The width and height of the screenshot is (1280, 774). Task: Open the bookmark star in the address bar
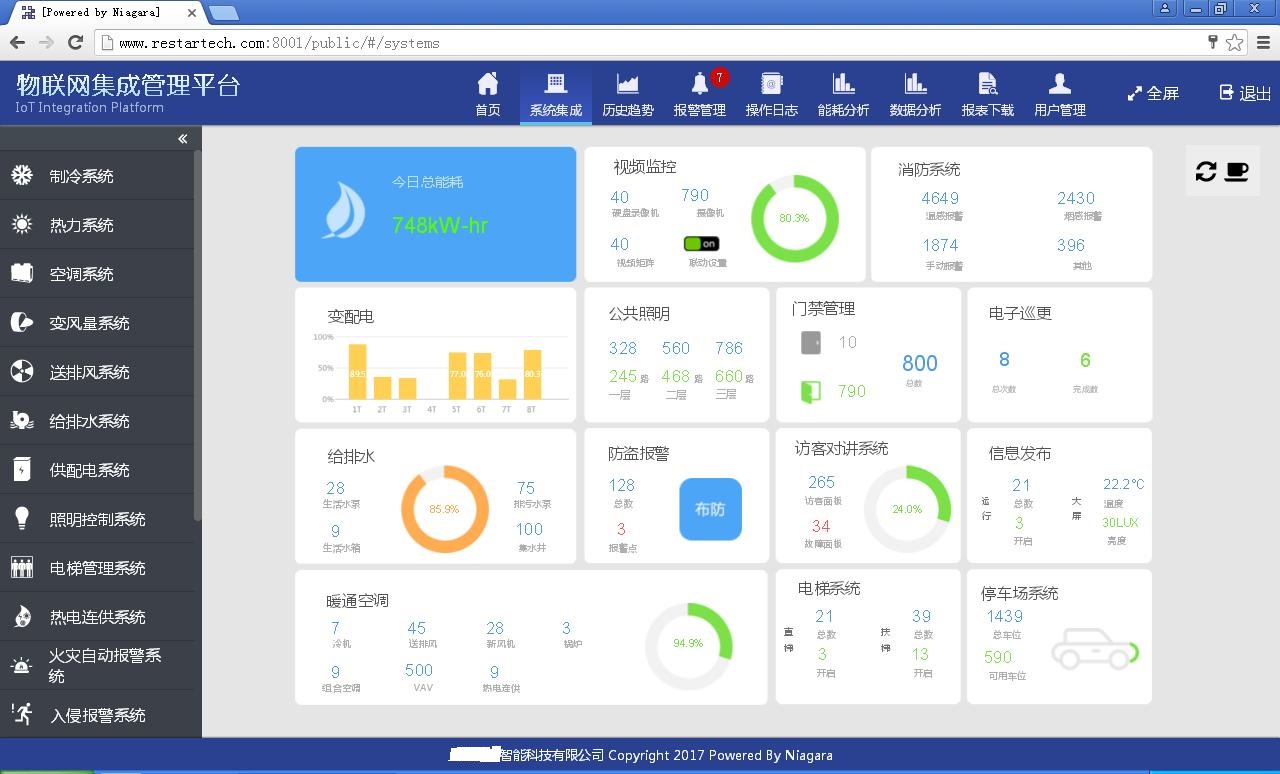(1234, 42)
